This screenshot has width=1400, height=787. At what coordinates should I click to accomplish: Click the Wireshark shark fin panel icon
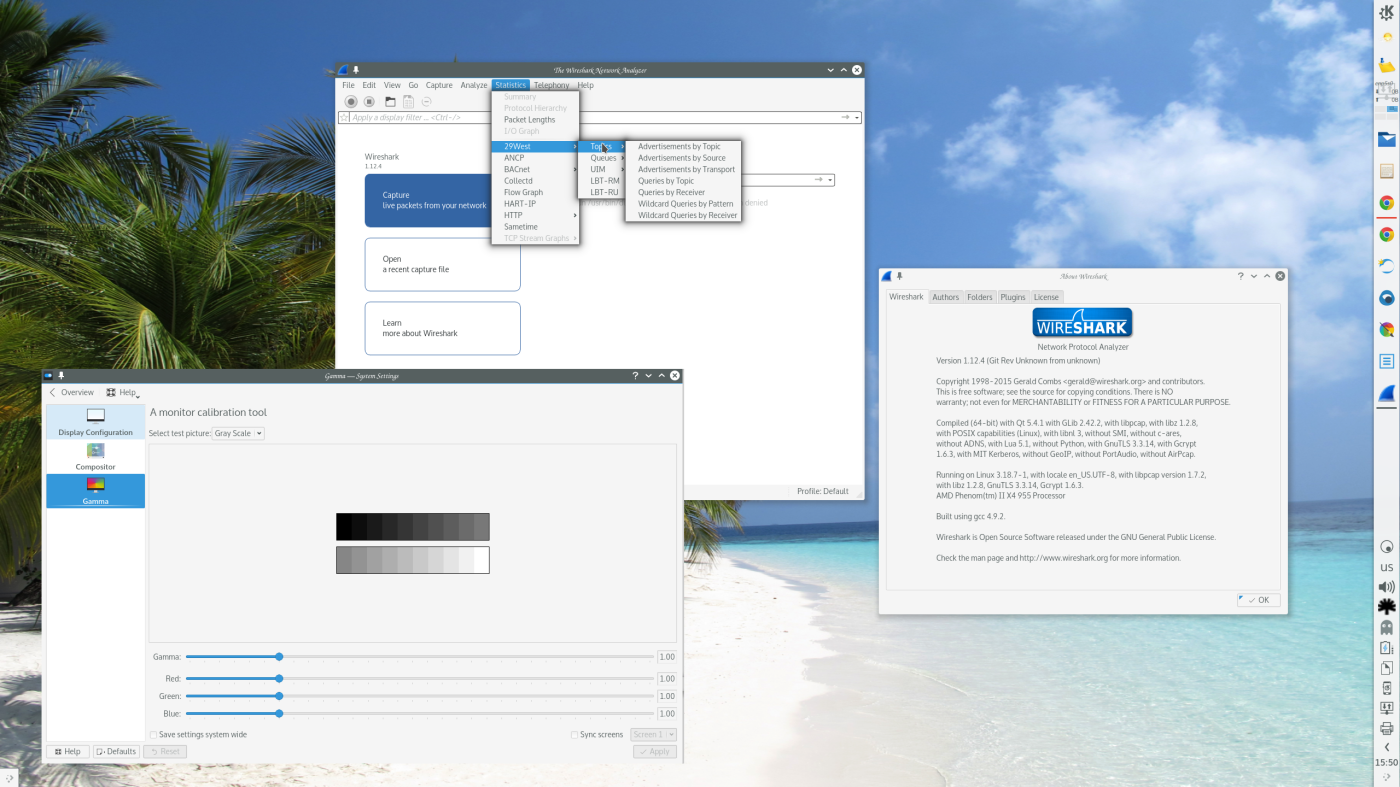coord(1386,393)
